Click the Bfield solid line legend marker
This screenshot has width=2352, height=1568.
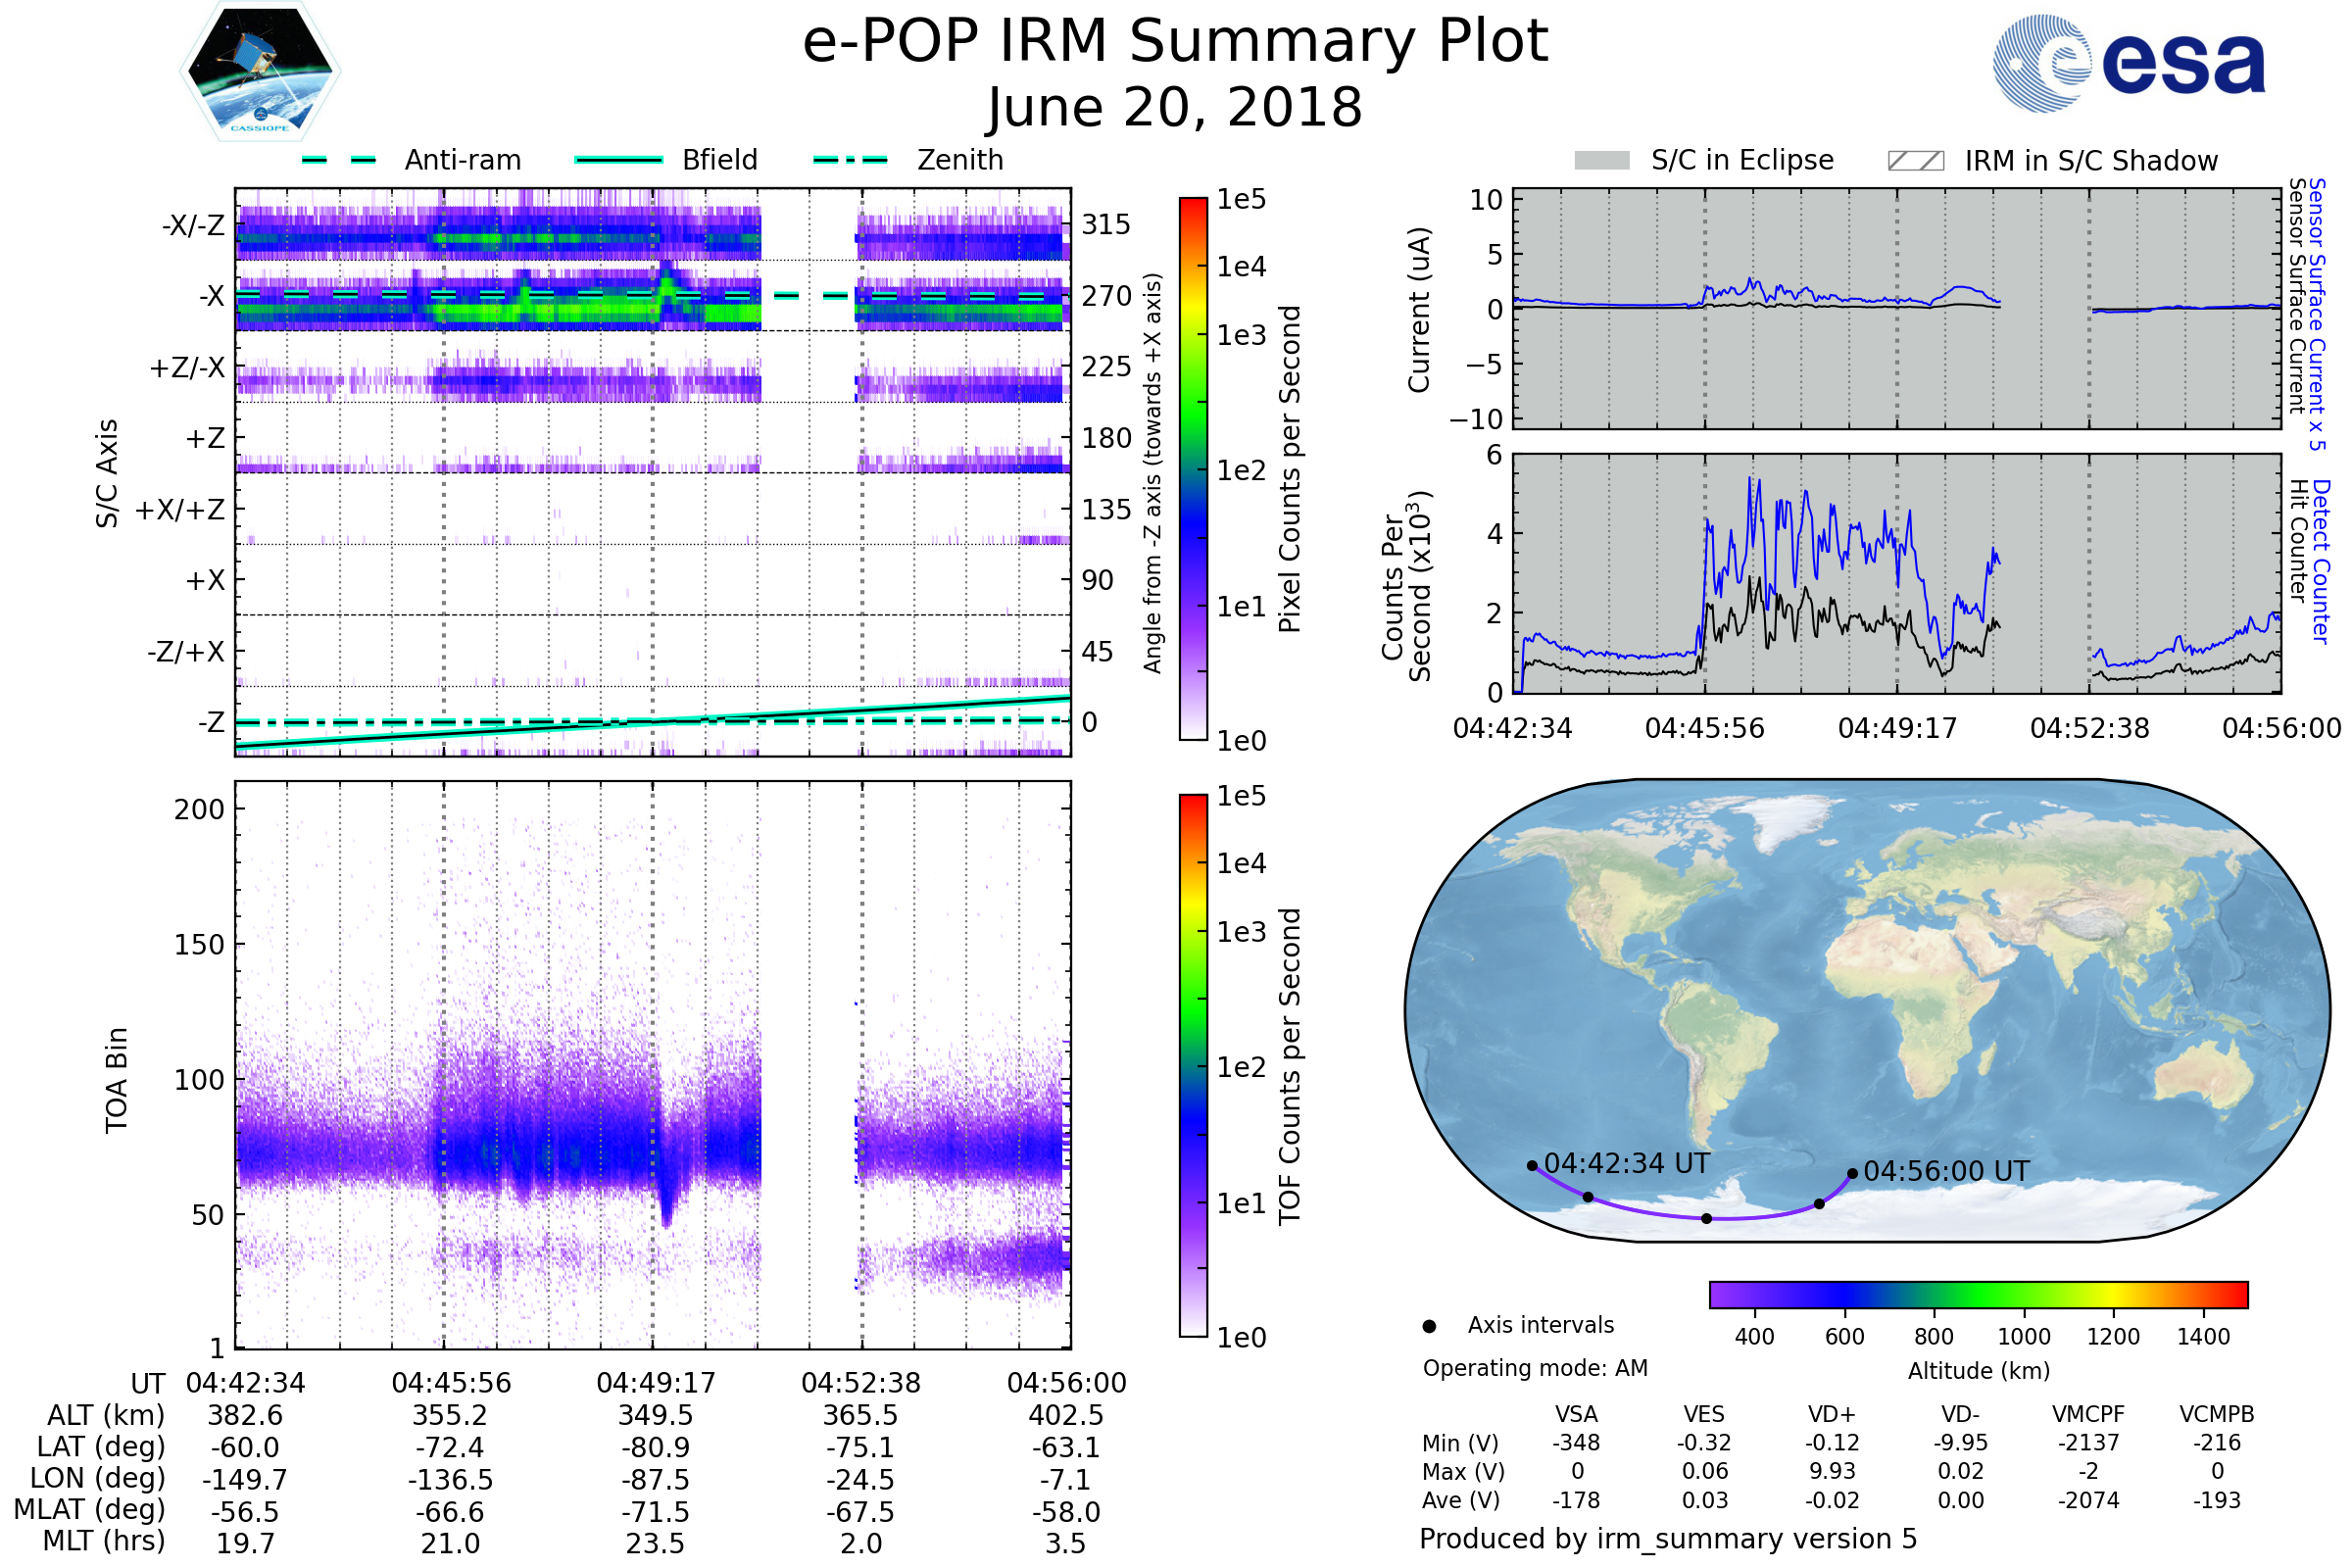618,160
